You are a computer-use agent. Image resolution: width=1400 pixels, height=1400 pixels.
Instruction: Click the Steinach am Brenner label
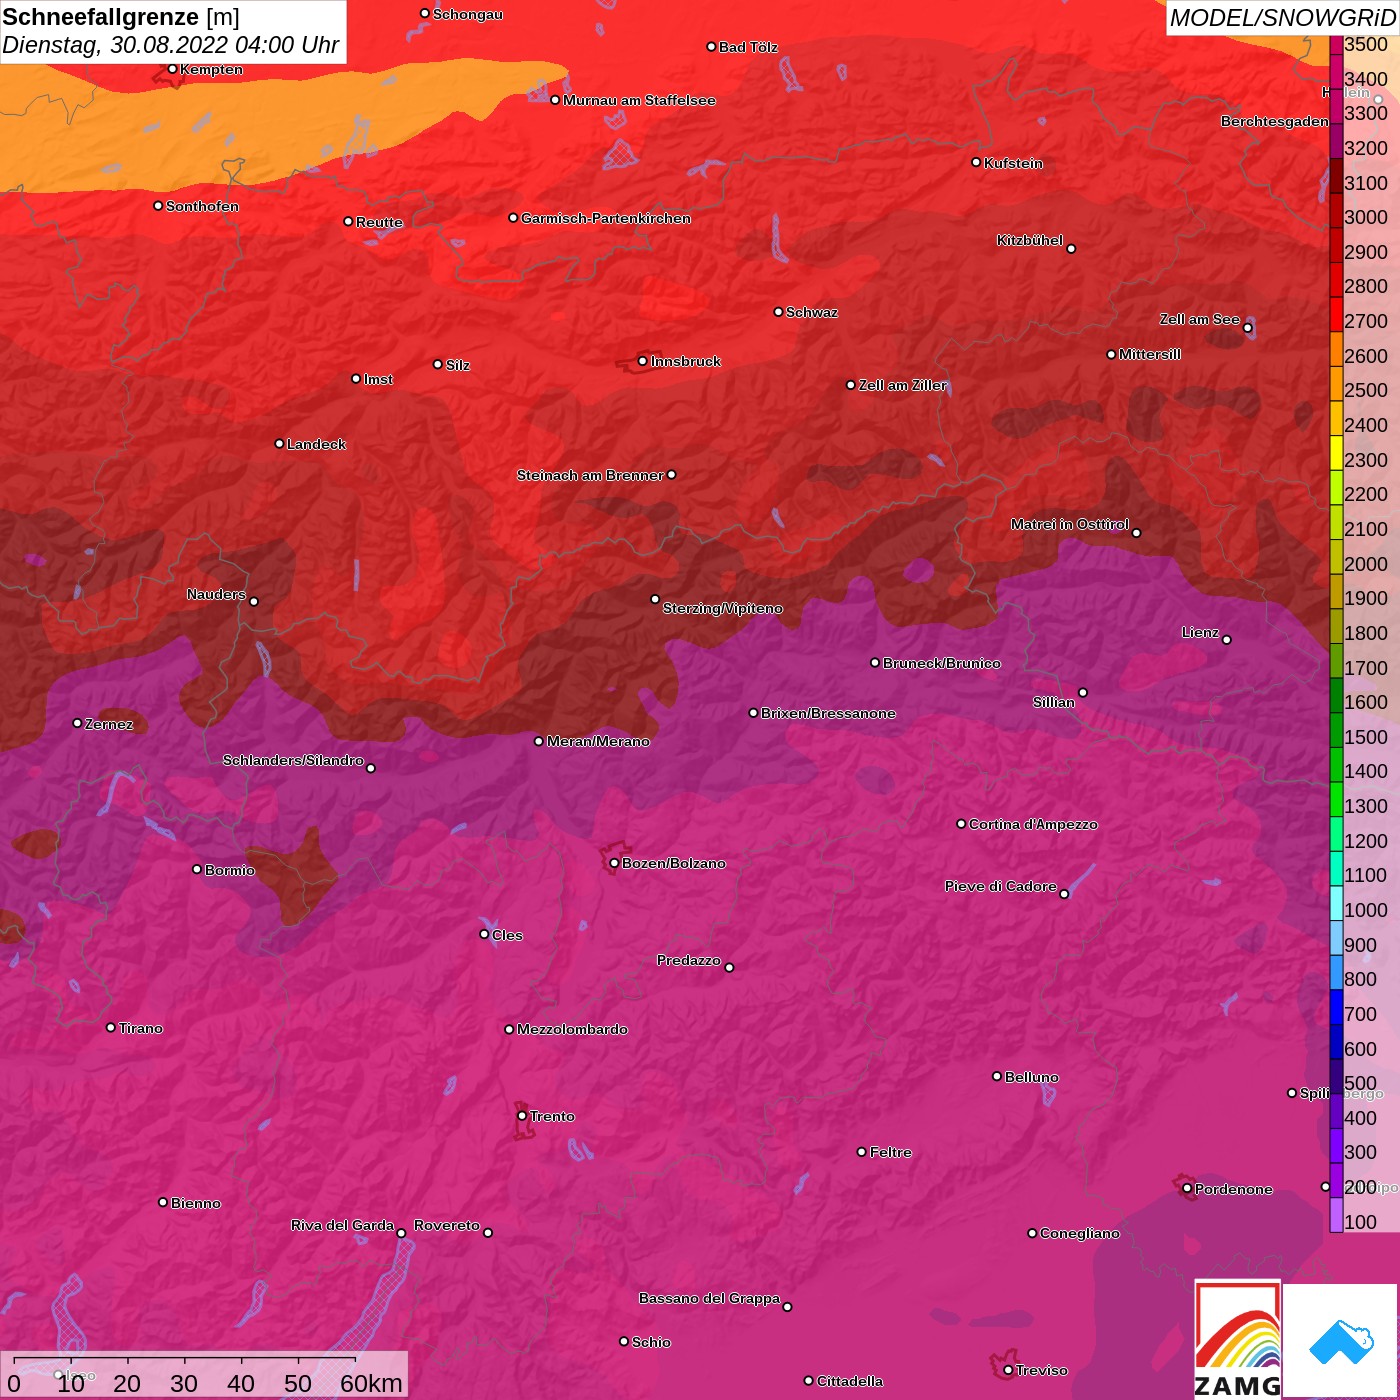click(590, 475)
